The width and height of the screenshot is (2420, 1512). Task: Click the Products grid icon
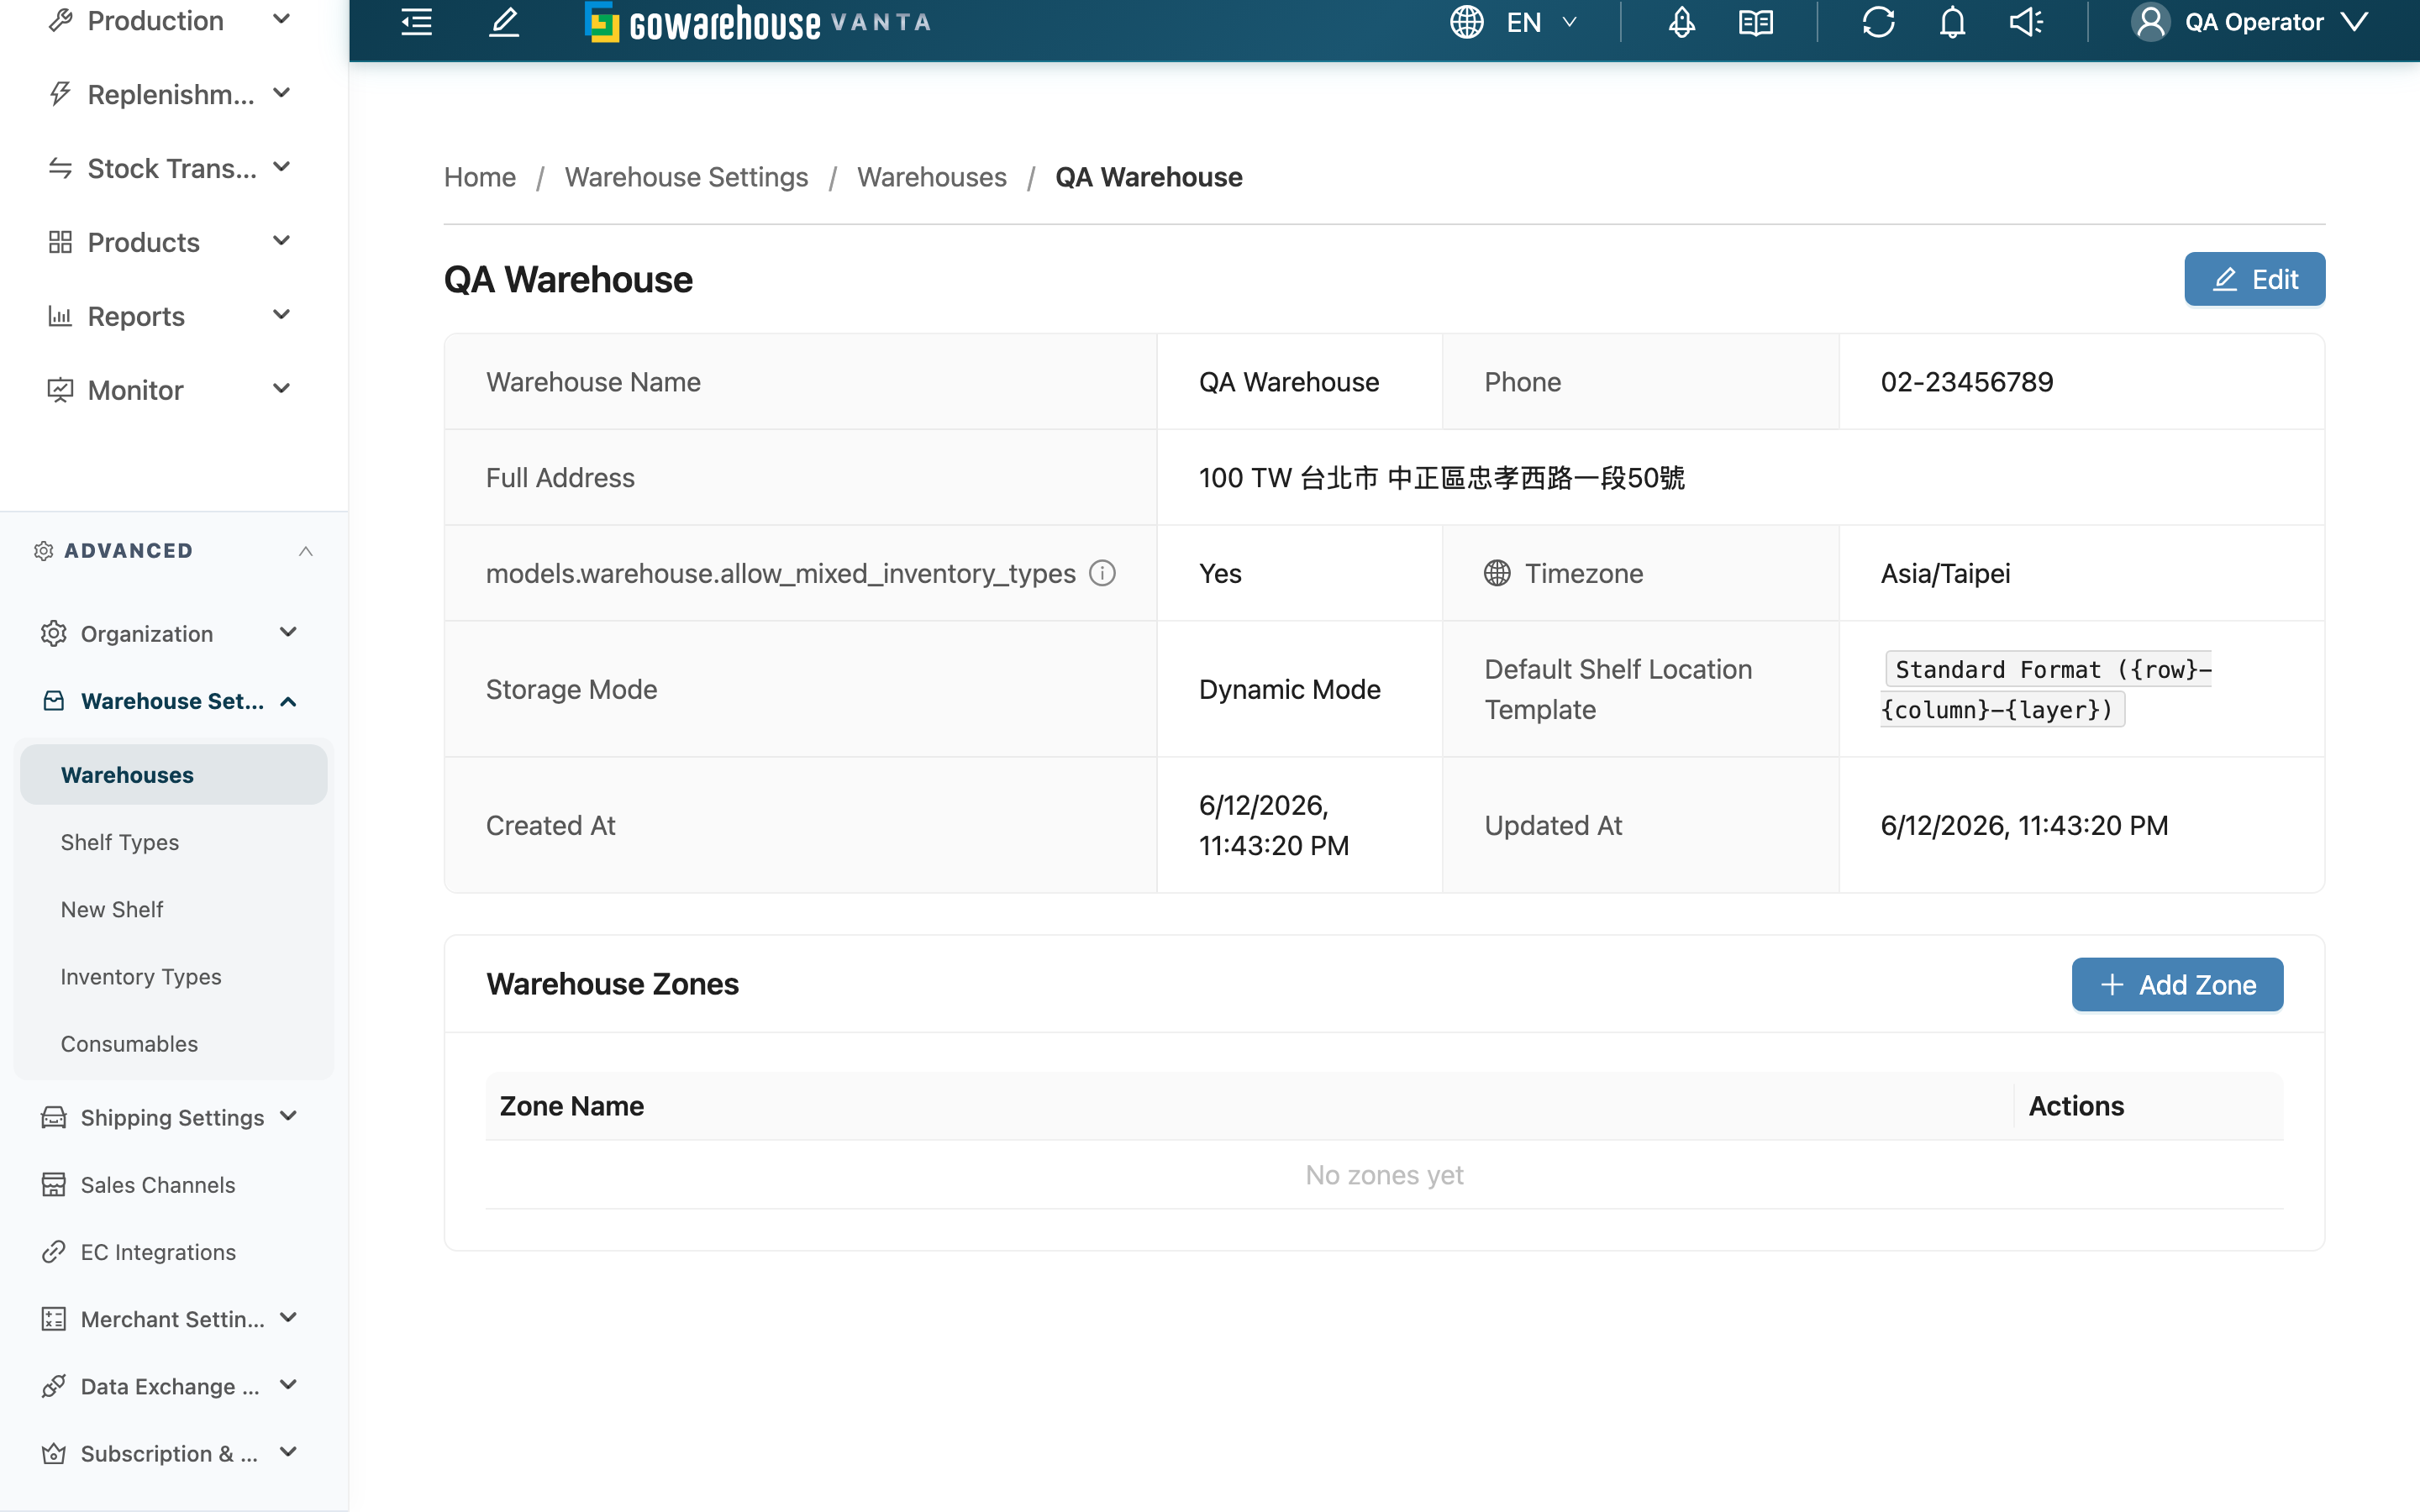[x=60, y=242]
